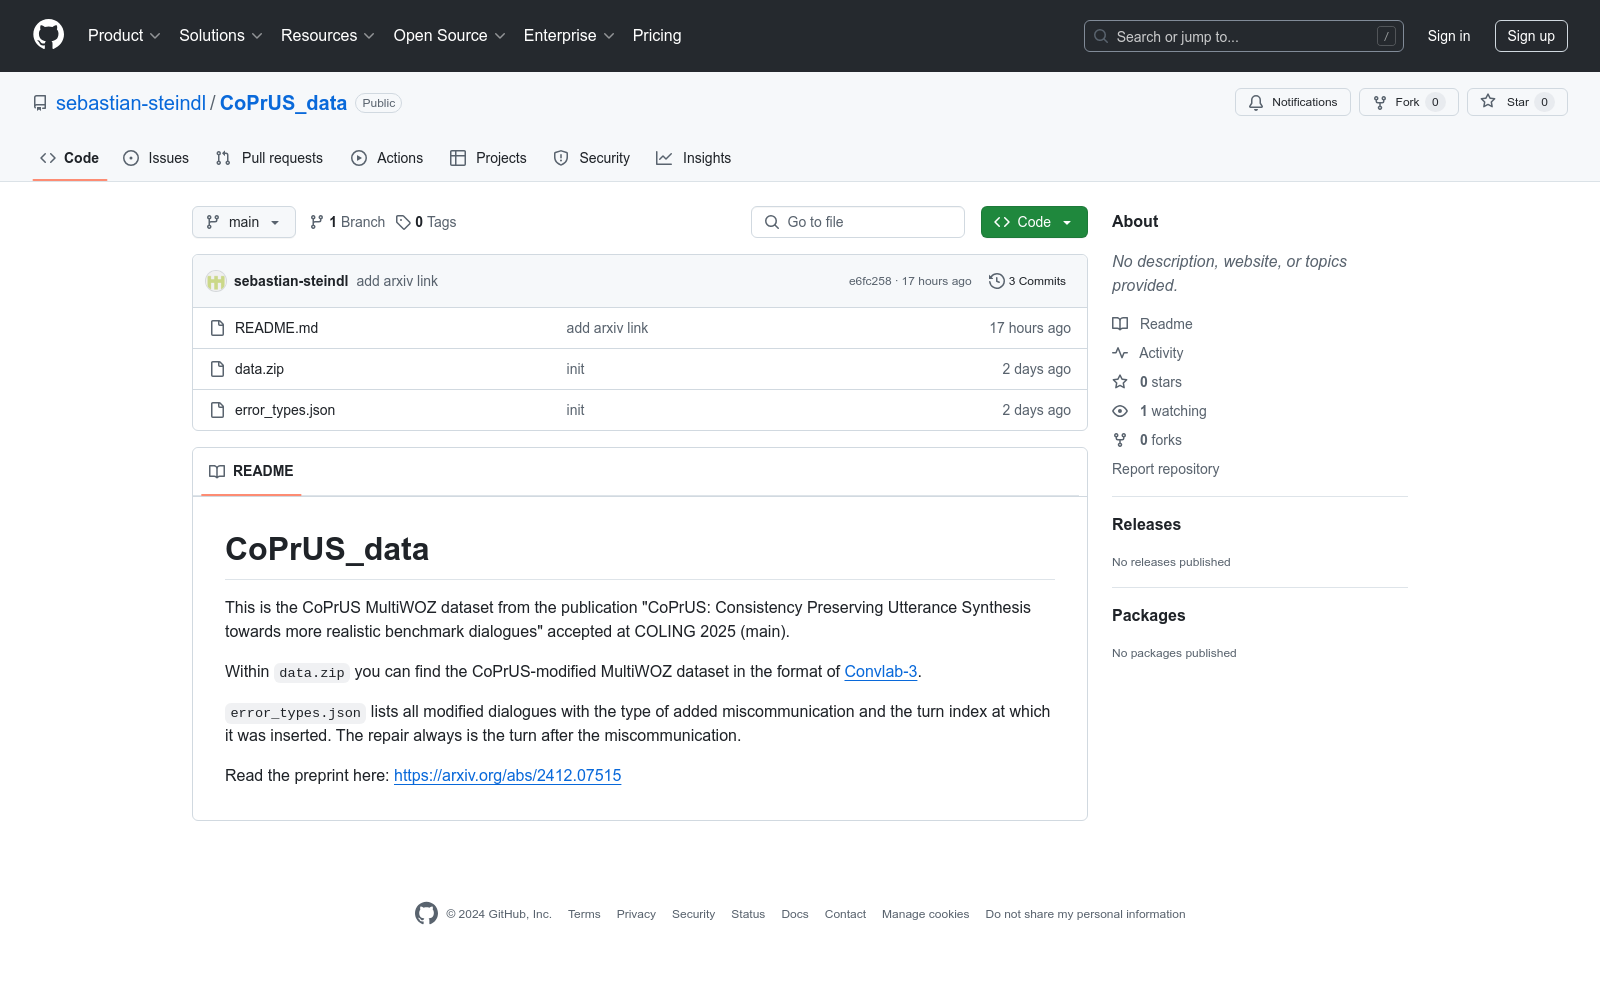Screen dimensions: 1600x1000
Task: Follow the Convlab-3 link
Action: (x=881, y=671)
